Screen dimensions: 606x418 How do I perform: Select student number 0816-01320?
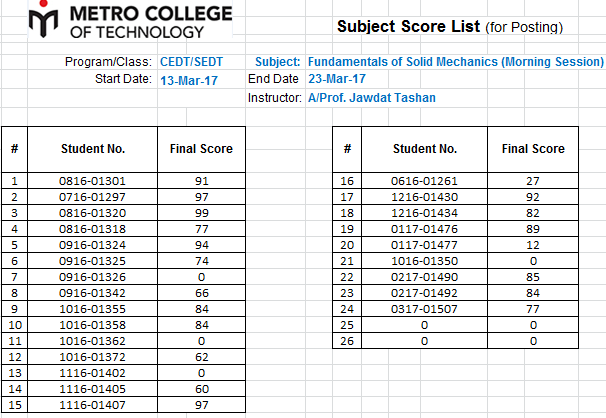point(92,213)
